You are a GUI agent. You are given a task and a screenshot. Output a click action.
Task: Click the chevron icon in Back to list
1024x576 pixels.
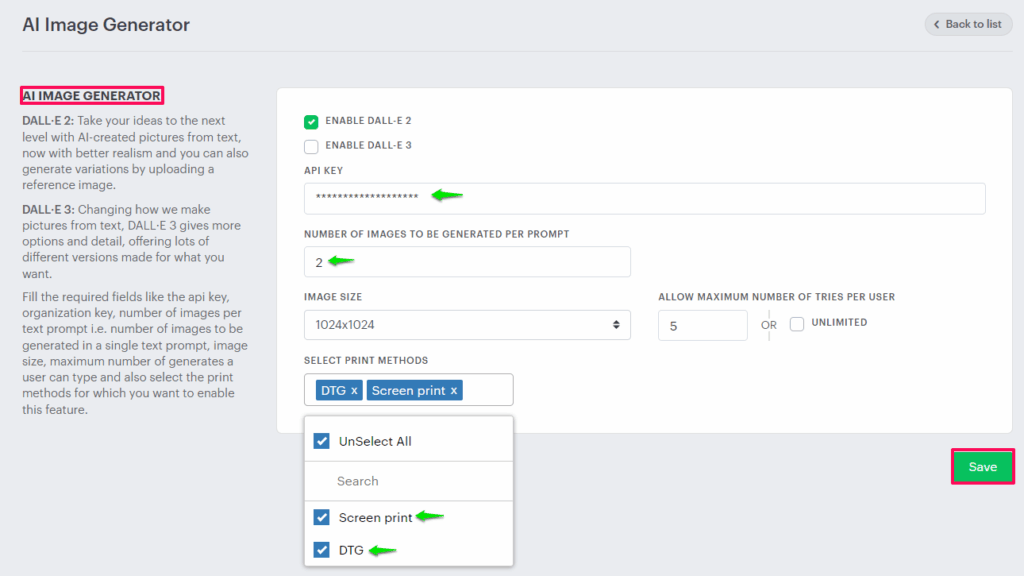[937, 24]
